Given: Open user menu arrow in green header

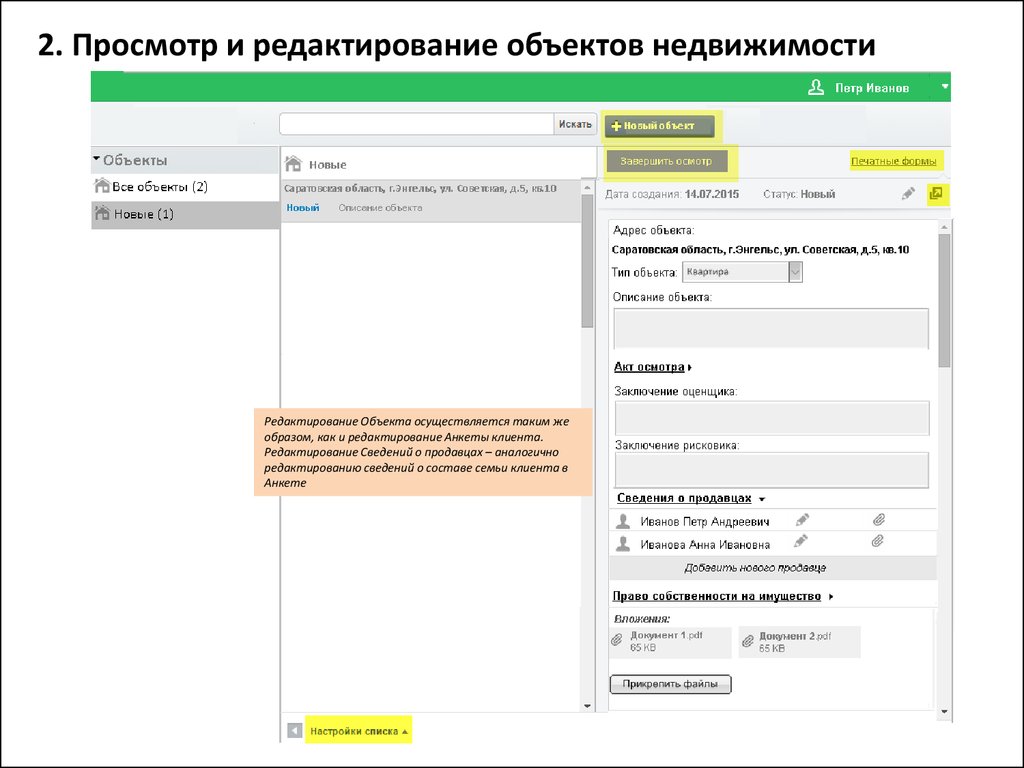Looking at the screenshot, I should 944,87.
